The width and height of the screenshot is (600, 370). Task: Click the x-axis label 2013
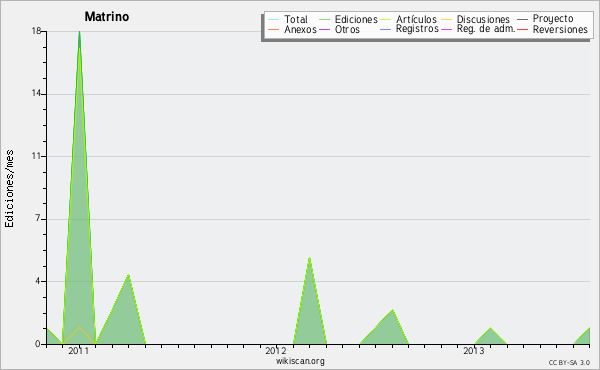[x=474, y=351]
